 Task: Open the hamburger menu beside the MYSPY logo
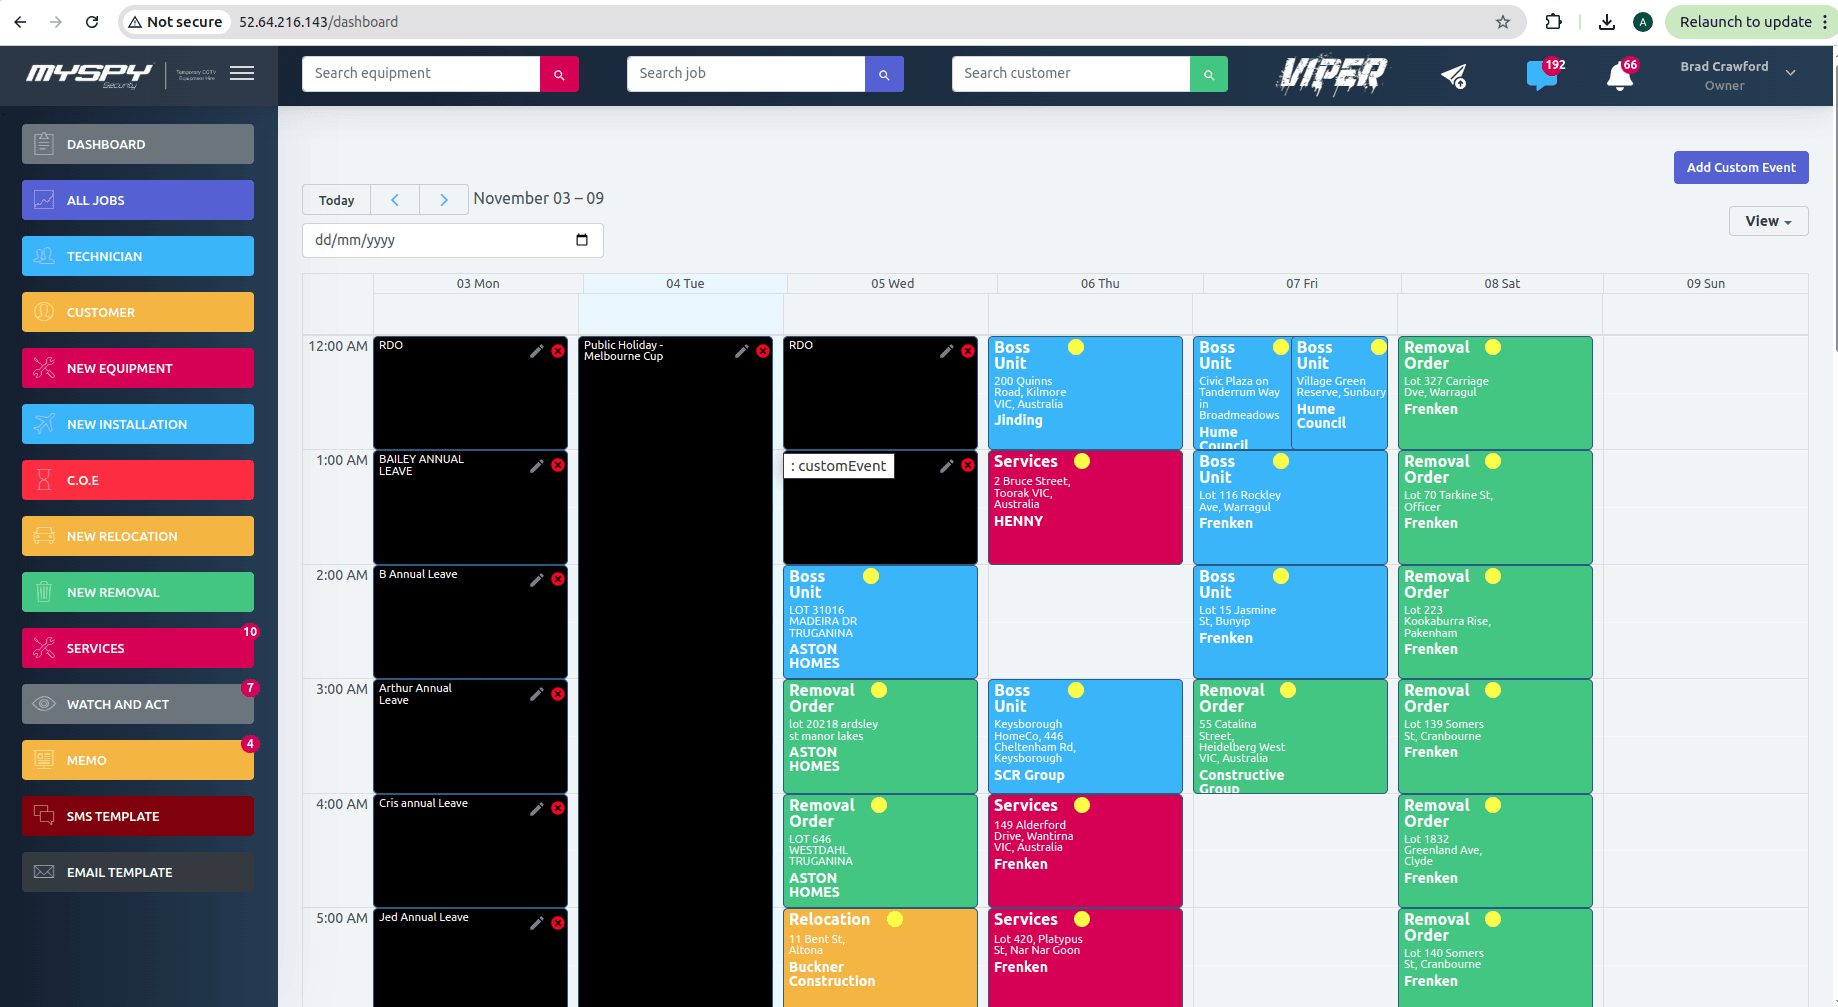(241, 73)
